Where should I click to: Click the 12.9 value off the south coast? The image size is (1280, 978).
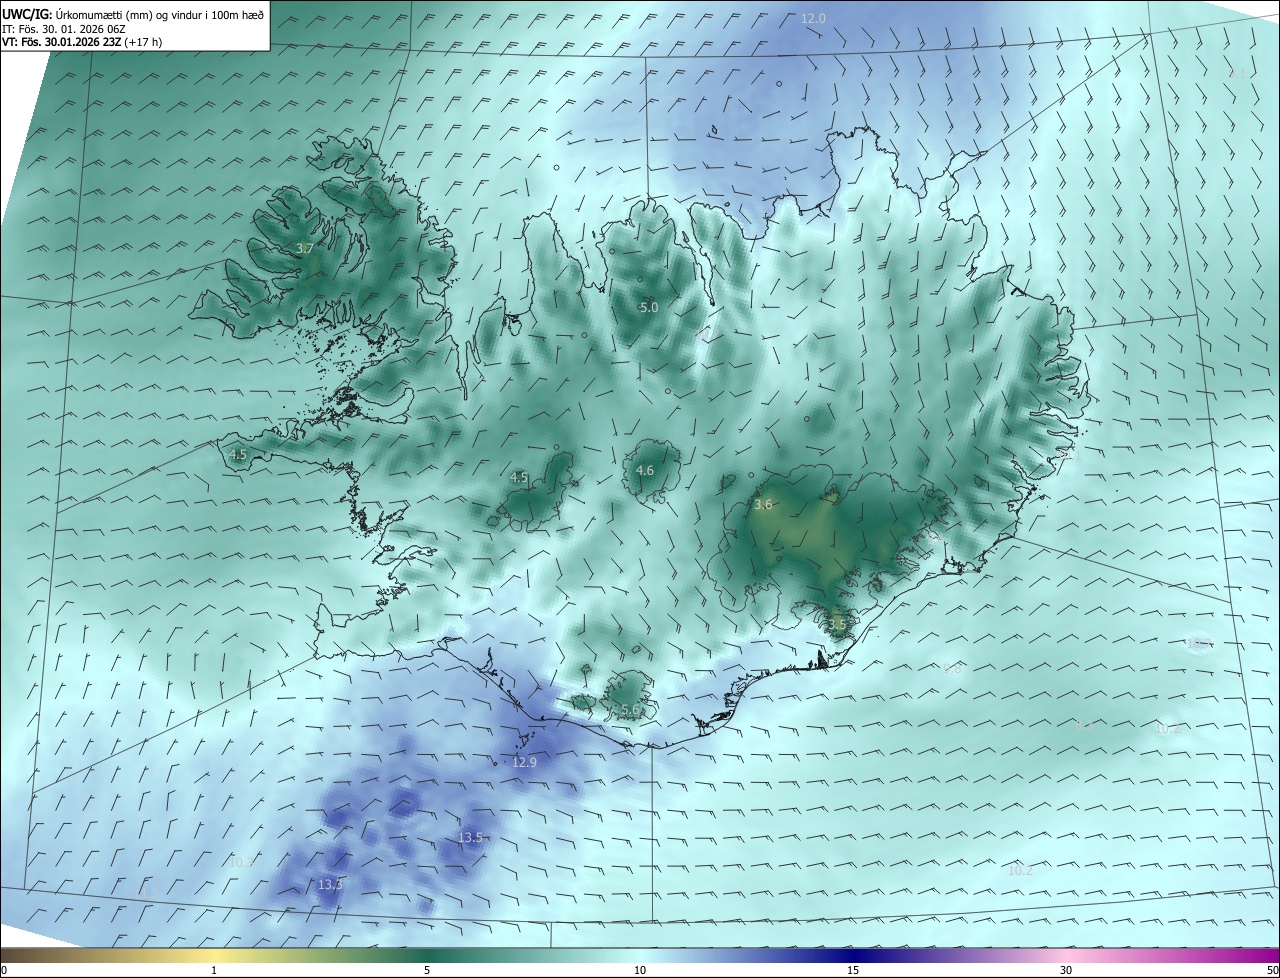point(524,762)
